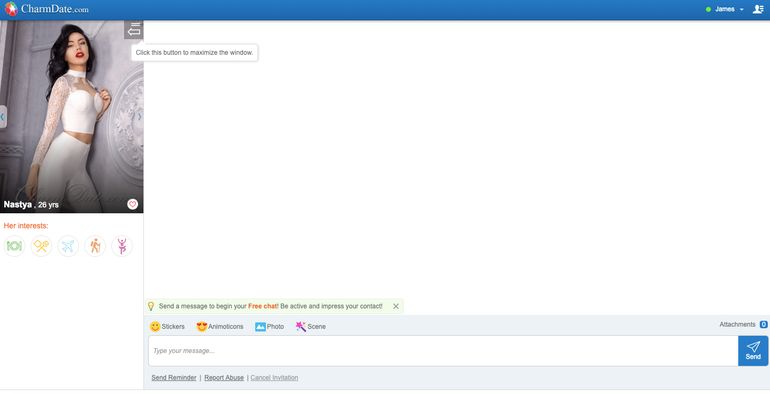Click the Send Reminder link
Screen dimensions: 770x394
pos(174,378)
